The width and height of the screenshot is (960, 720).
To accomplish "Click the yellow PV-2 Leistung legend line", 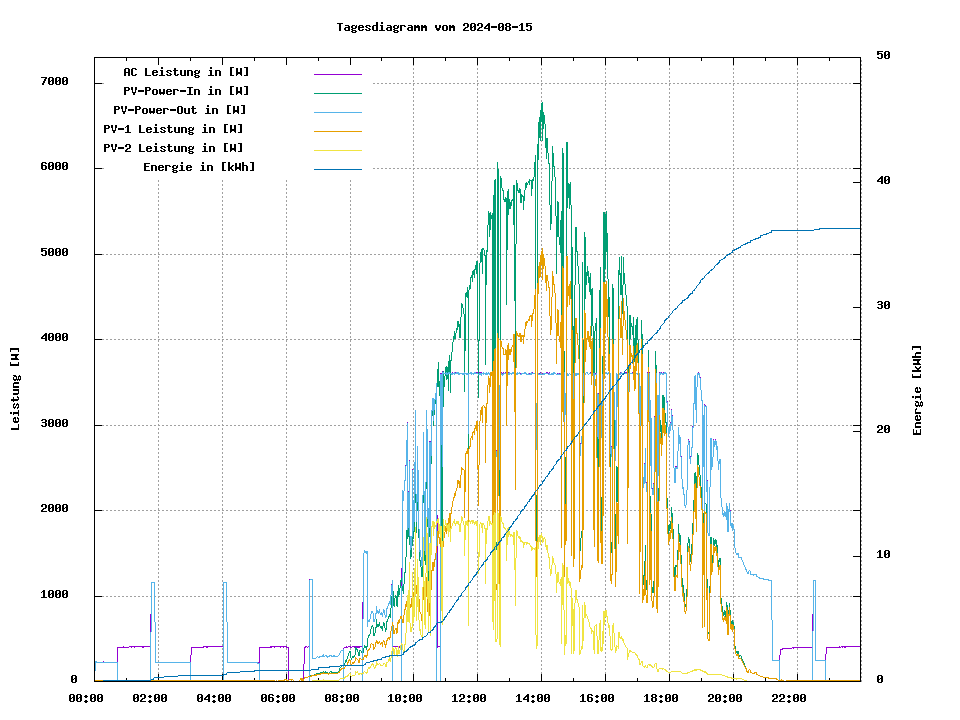I will pyautogui.click(x=337, y=150).
